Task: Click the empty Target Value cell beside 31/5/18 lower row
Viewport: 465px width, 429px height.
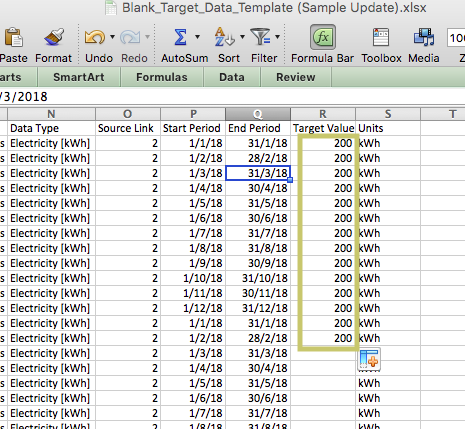Action: click(x=323, y=383)
